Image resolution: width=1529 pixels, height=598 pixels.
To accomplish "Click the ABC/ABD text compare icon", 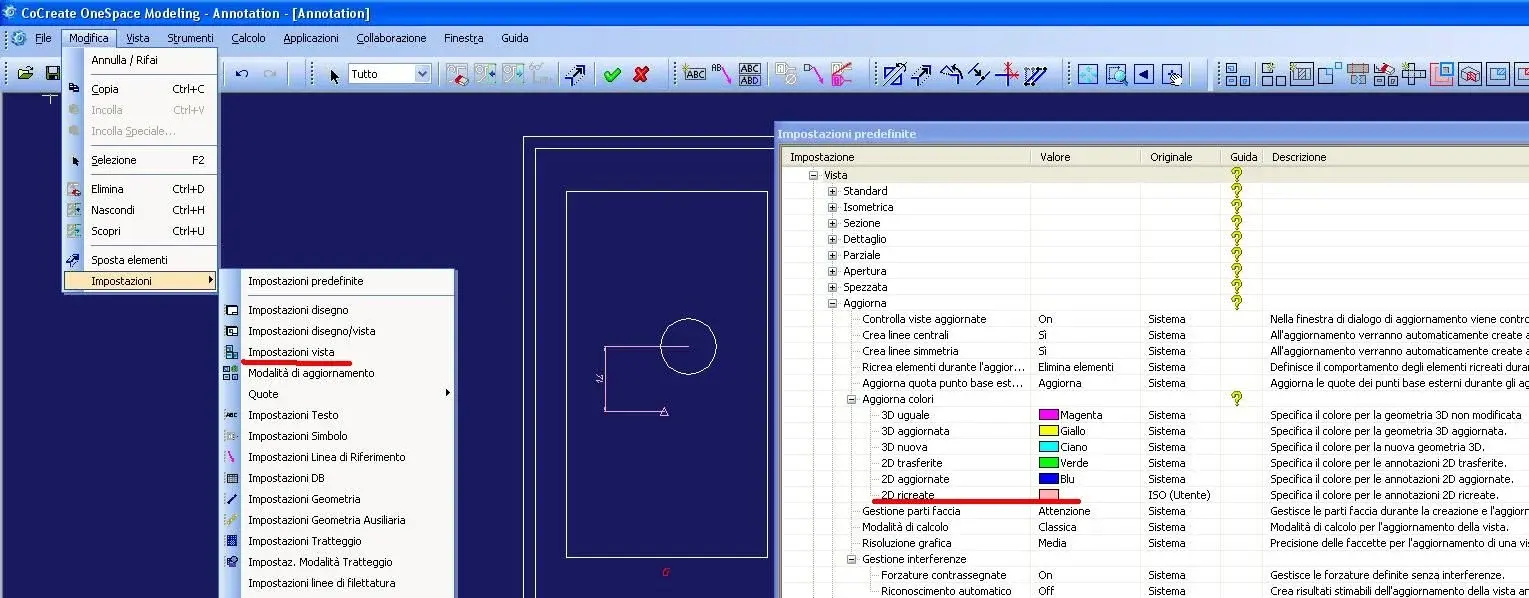I will coord(749,74).
